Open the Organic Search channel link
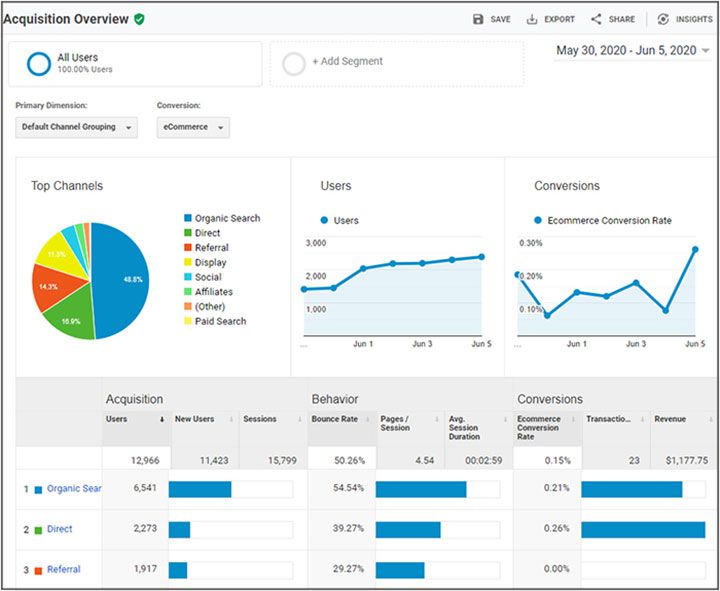 click(74, 489)
